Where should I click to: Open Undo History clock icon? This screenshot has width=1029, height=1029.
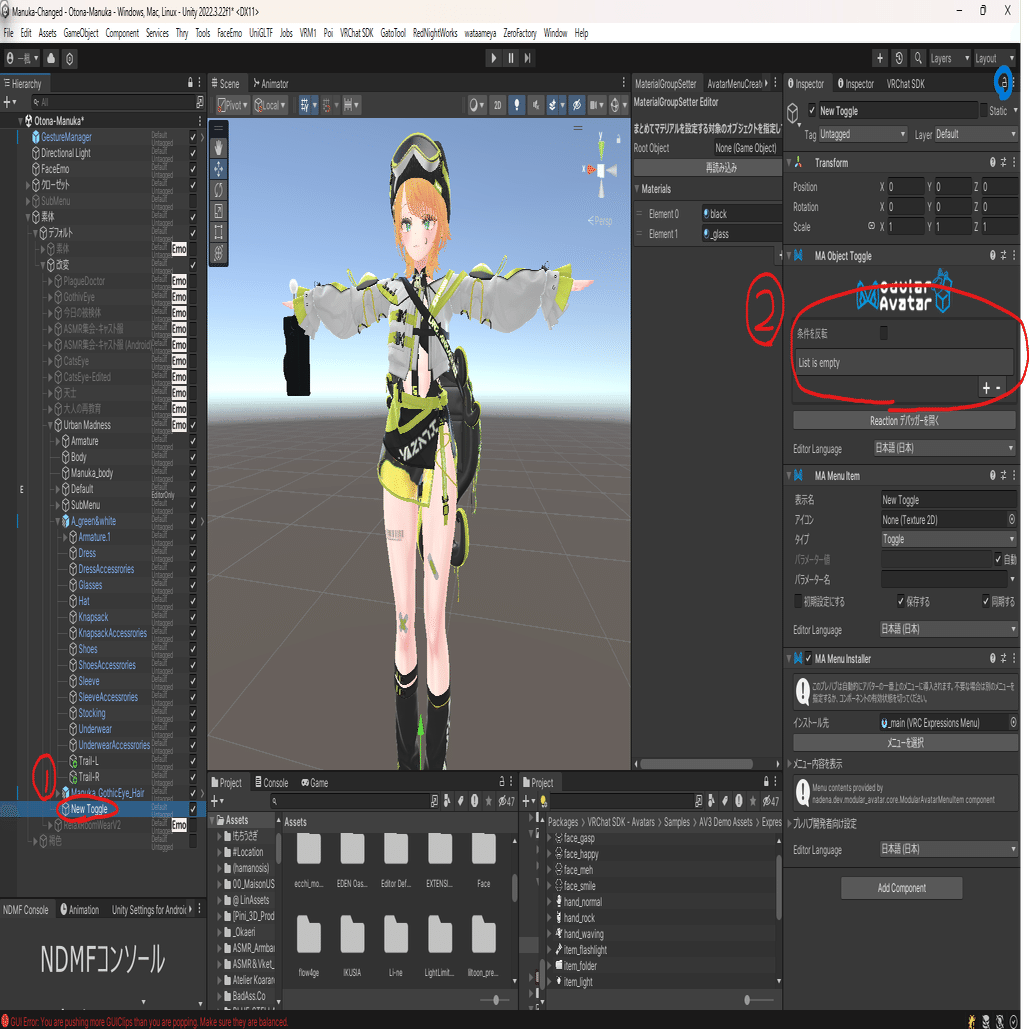(x=899, y=58)
